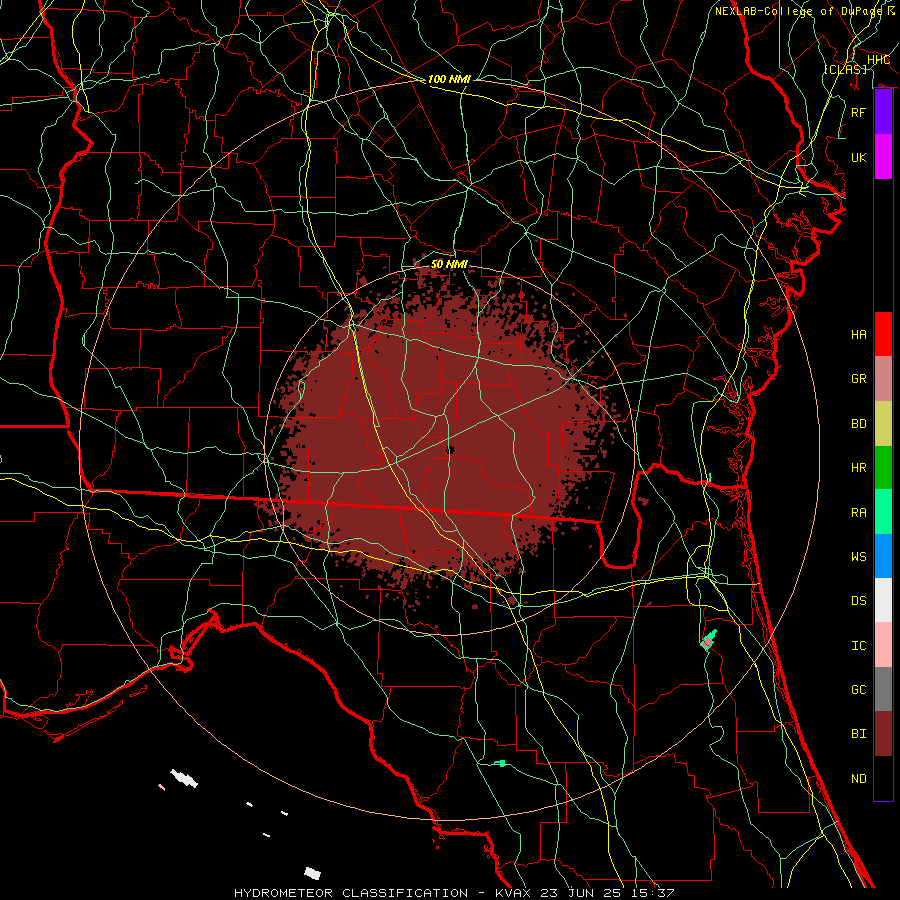Image resolution: width=900 pixels, height=900 pixels.
Task: Click the GC gray legend swatch
Action: [x=883, y=689]
